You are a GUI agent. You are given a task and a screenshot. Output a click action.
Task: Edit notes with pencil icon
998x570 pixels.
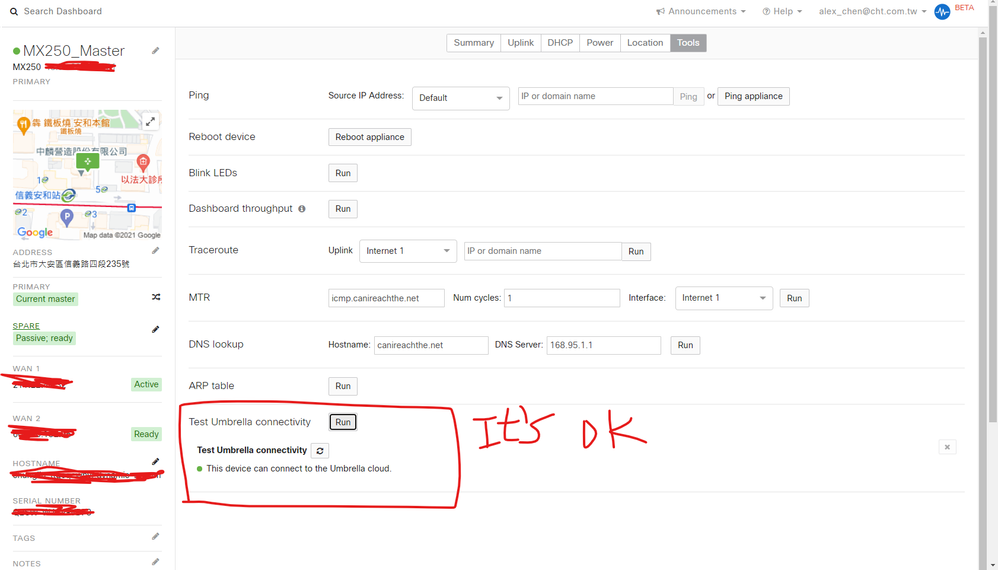pos(155,562)
